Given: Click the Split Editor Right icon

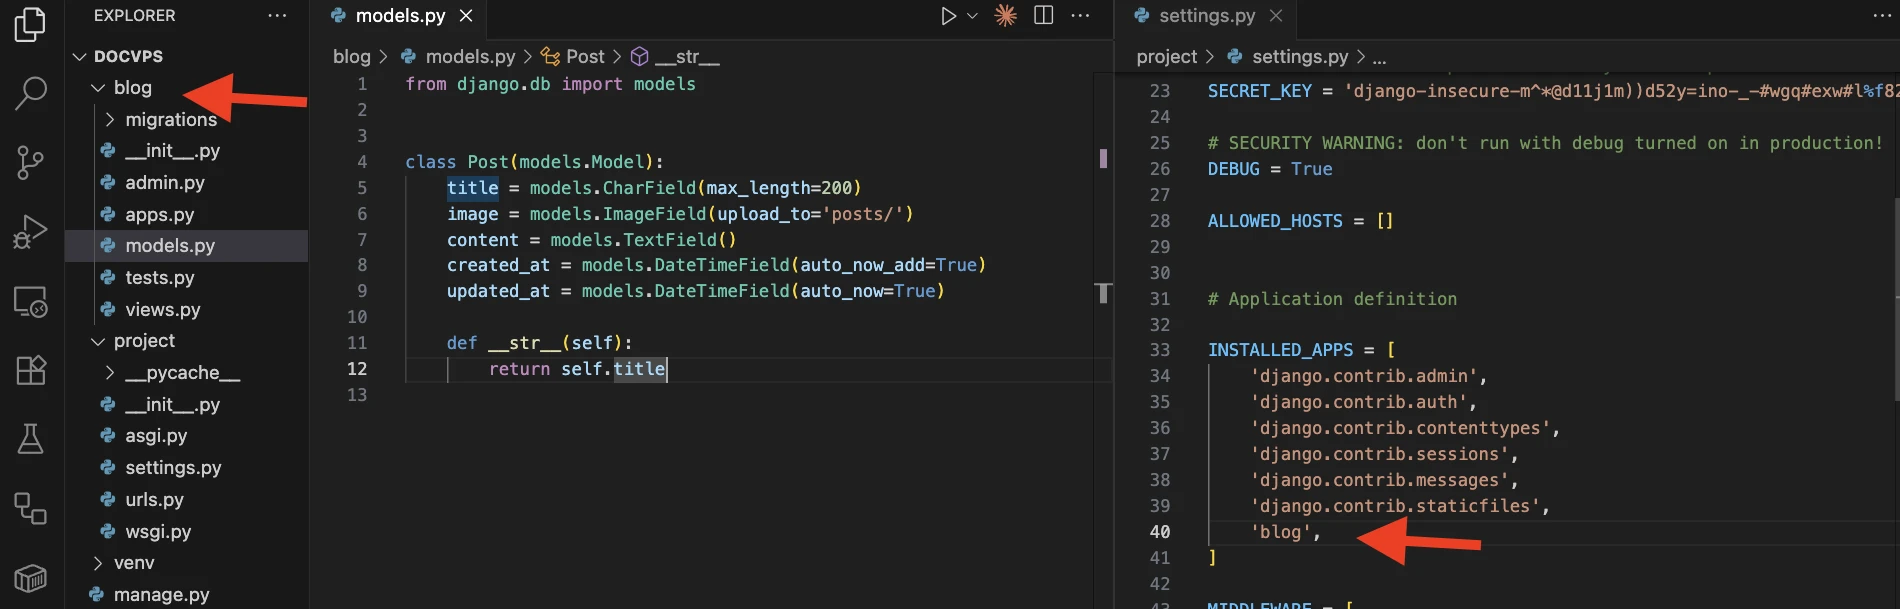Looking at the screenshot, I should (1043, 16).
